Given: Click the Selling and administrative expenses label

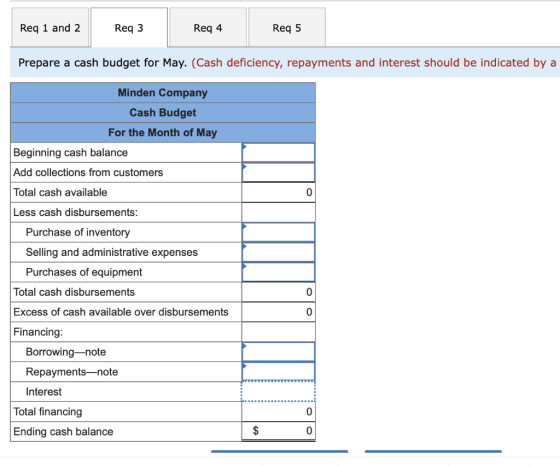Looking at the screenshot, I should 111,252.
